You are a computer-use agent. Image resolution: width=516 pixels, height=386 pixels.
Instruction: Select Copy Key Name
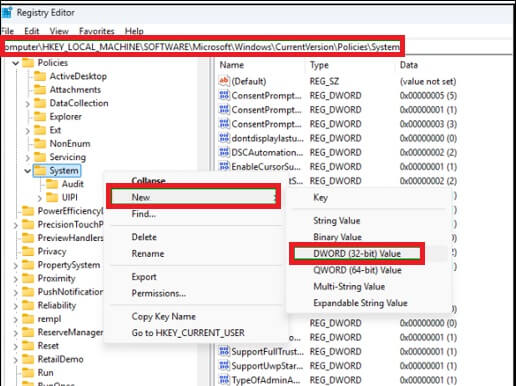pos(163,316)
